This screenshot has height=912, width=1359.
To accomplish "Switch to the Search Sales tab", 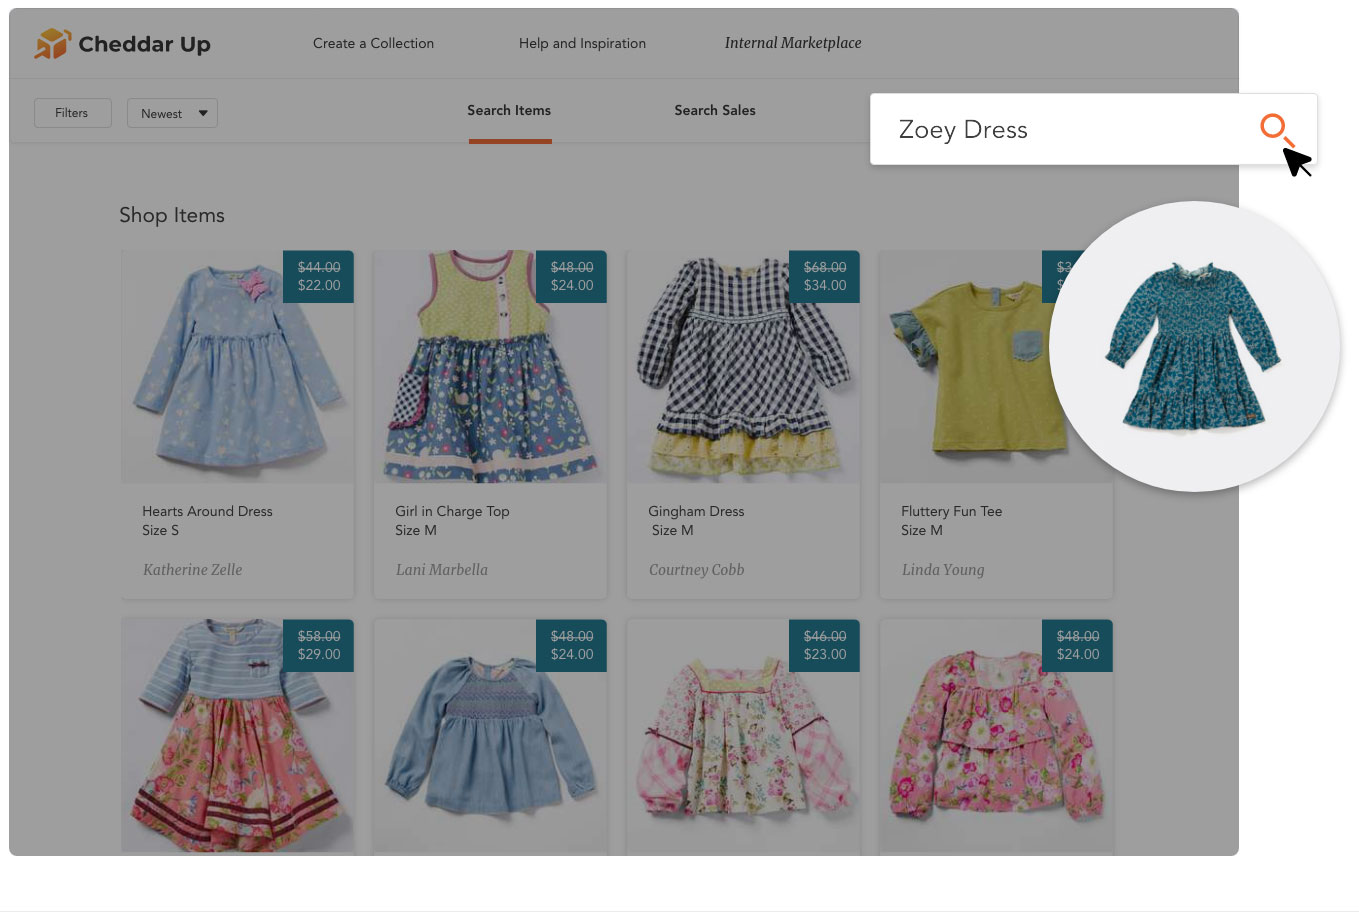I will (714, 111).
